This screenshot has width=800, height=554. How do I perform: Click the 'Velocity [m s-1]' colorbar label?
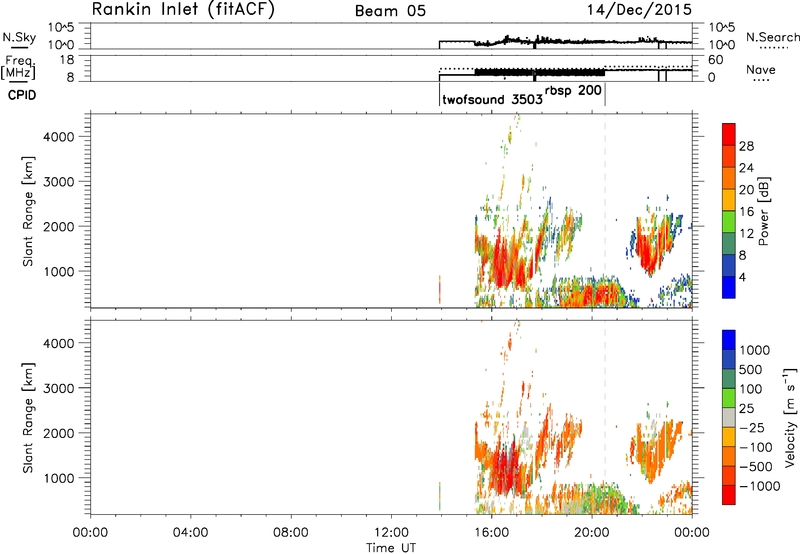tap(790, 417)
